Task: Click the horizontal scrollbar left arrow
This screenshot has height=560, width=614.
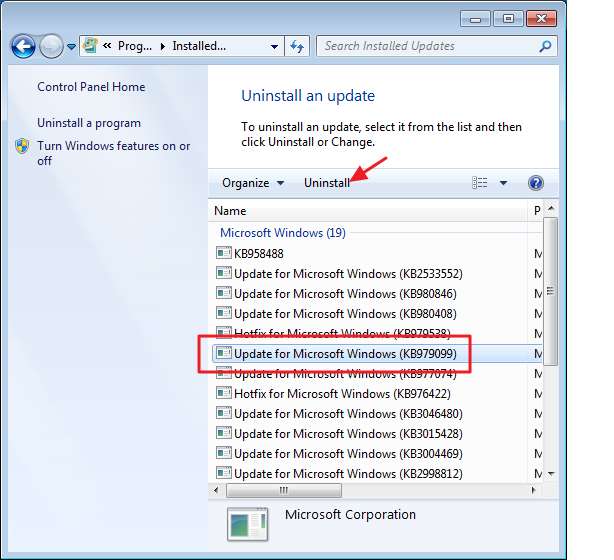Action: coord(216,490)
